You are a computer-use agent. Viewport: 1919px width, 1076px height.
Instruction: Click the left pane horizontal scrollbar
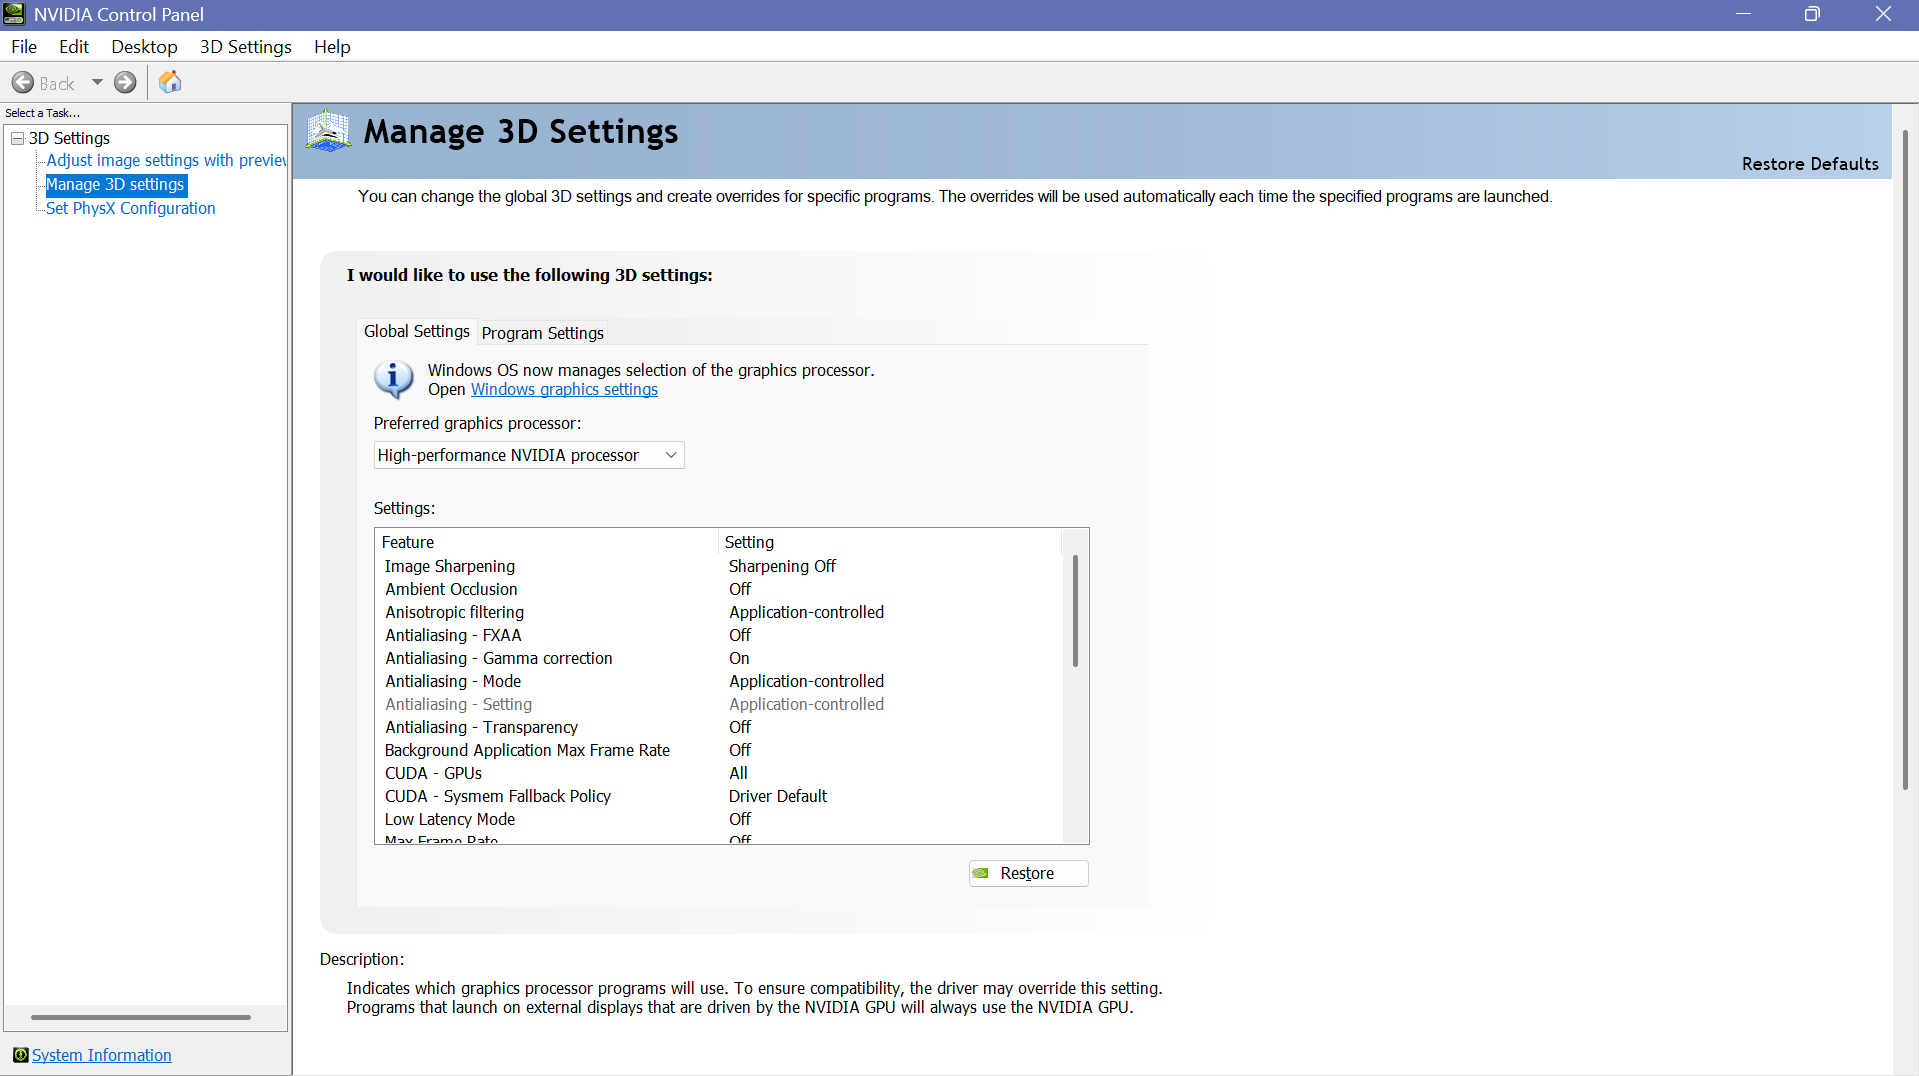pos(141,1017)
